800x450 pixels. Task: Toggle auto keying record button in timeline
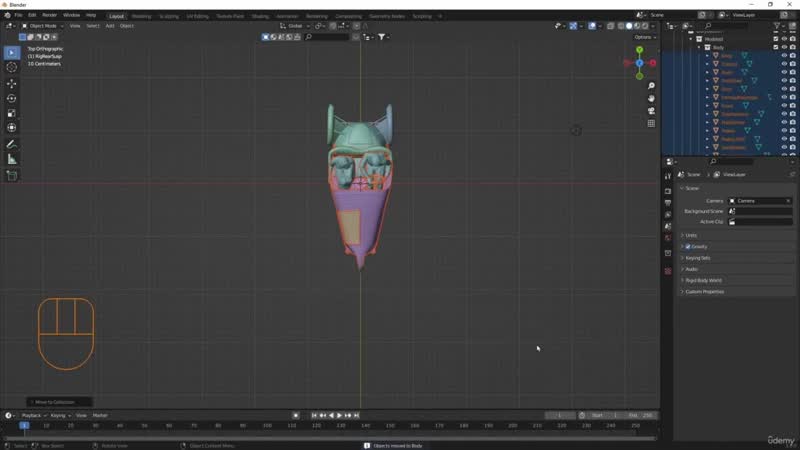(296, 416)
